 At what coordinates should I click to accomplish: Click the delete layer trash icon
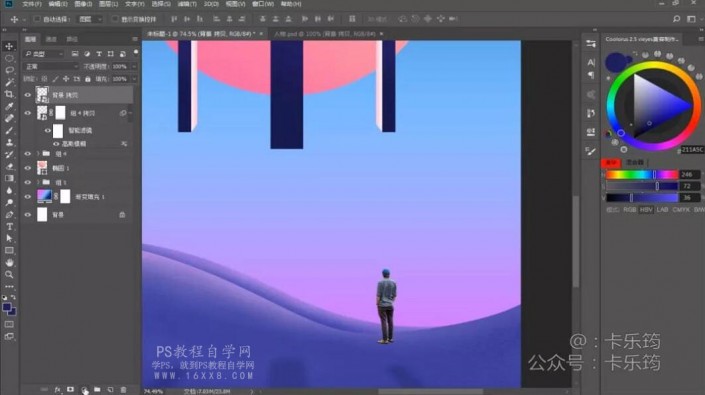click(x=124, y=390)
